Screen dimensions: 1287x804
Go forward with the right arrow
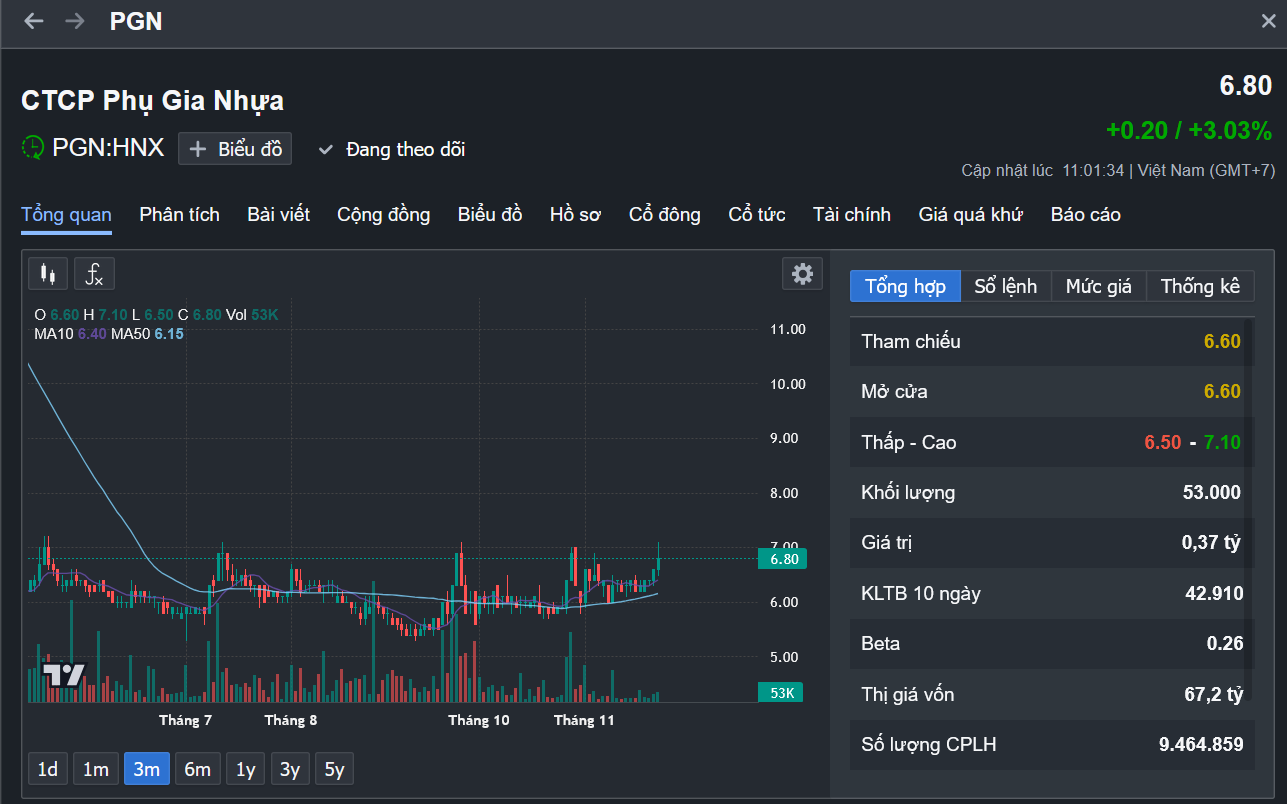[x=75, y=21]
